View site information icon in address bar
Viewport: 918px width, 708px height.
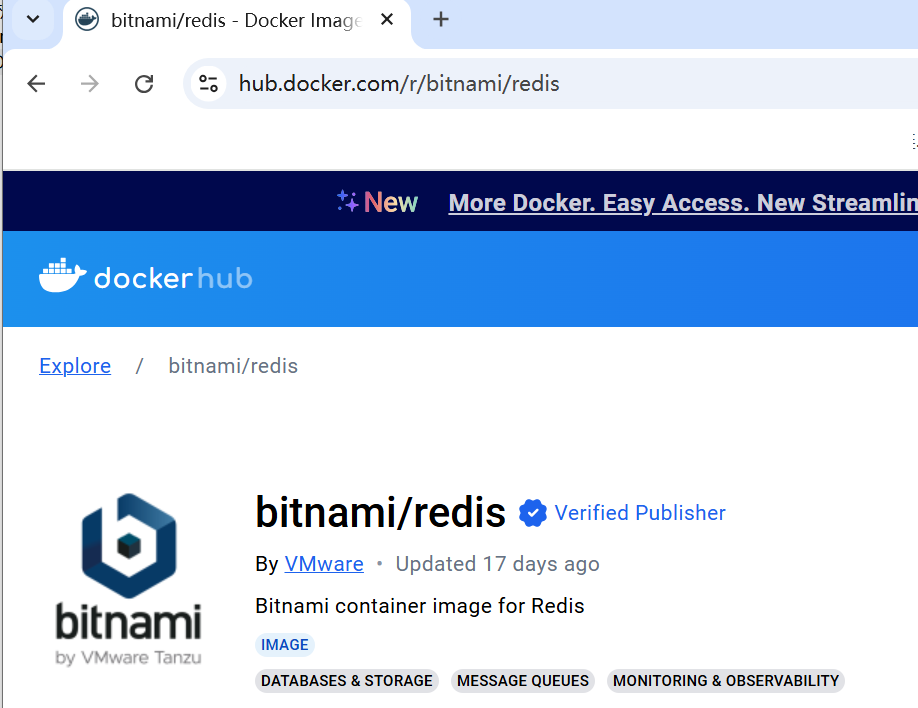point(208,84)
